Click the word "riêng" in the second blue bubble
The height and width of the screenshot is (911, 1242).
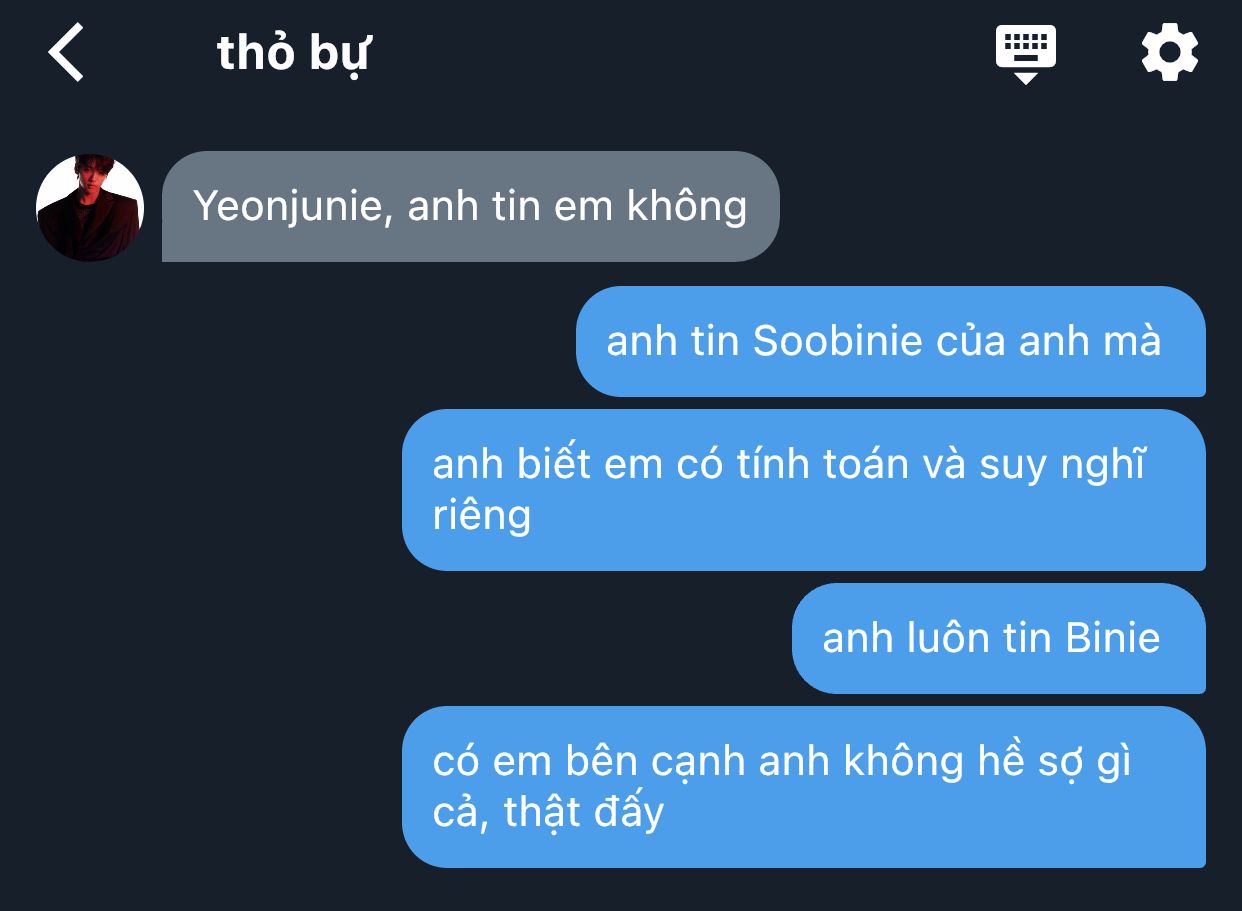point(481,516)
